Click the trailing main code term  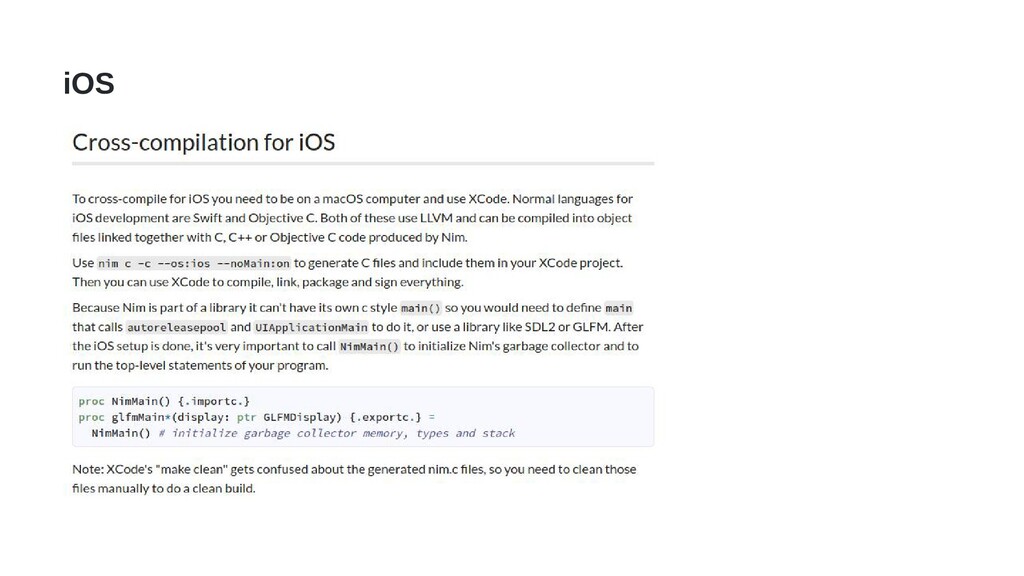618,308
